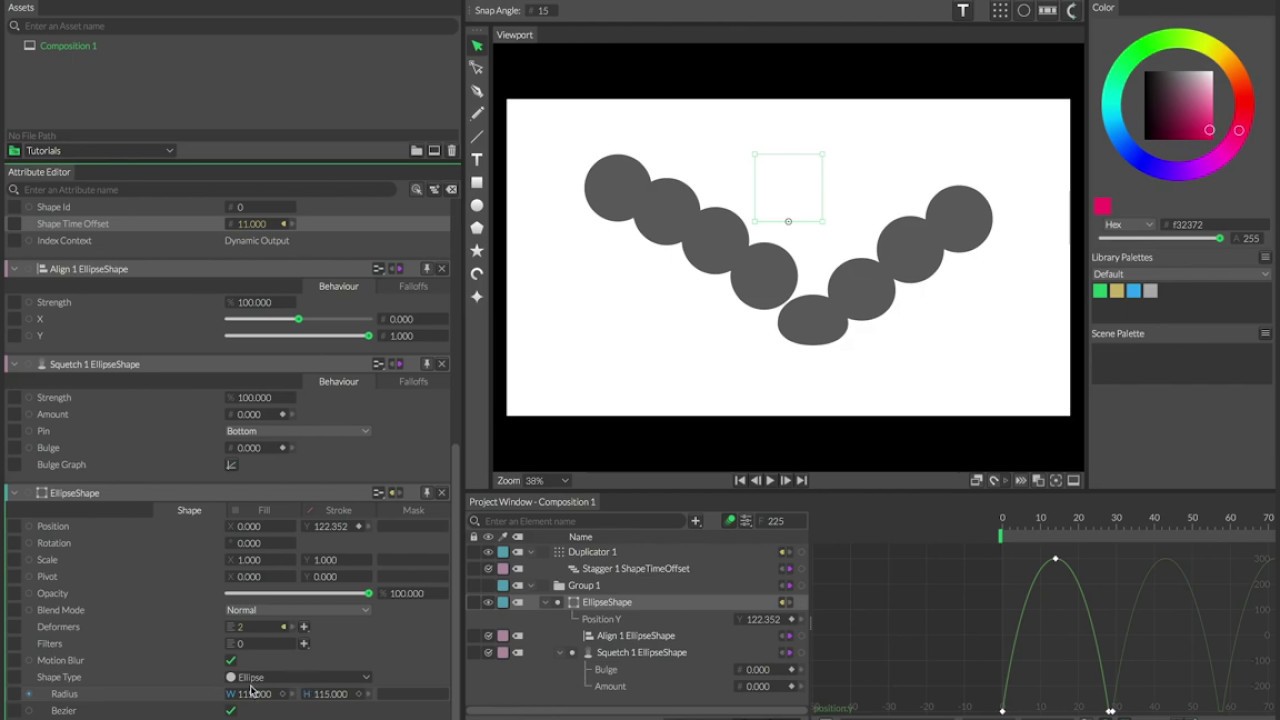
Task: Select the Ellipse shape tool
Action: click(x=477, y=205)
